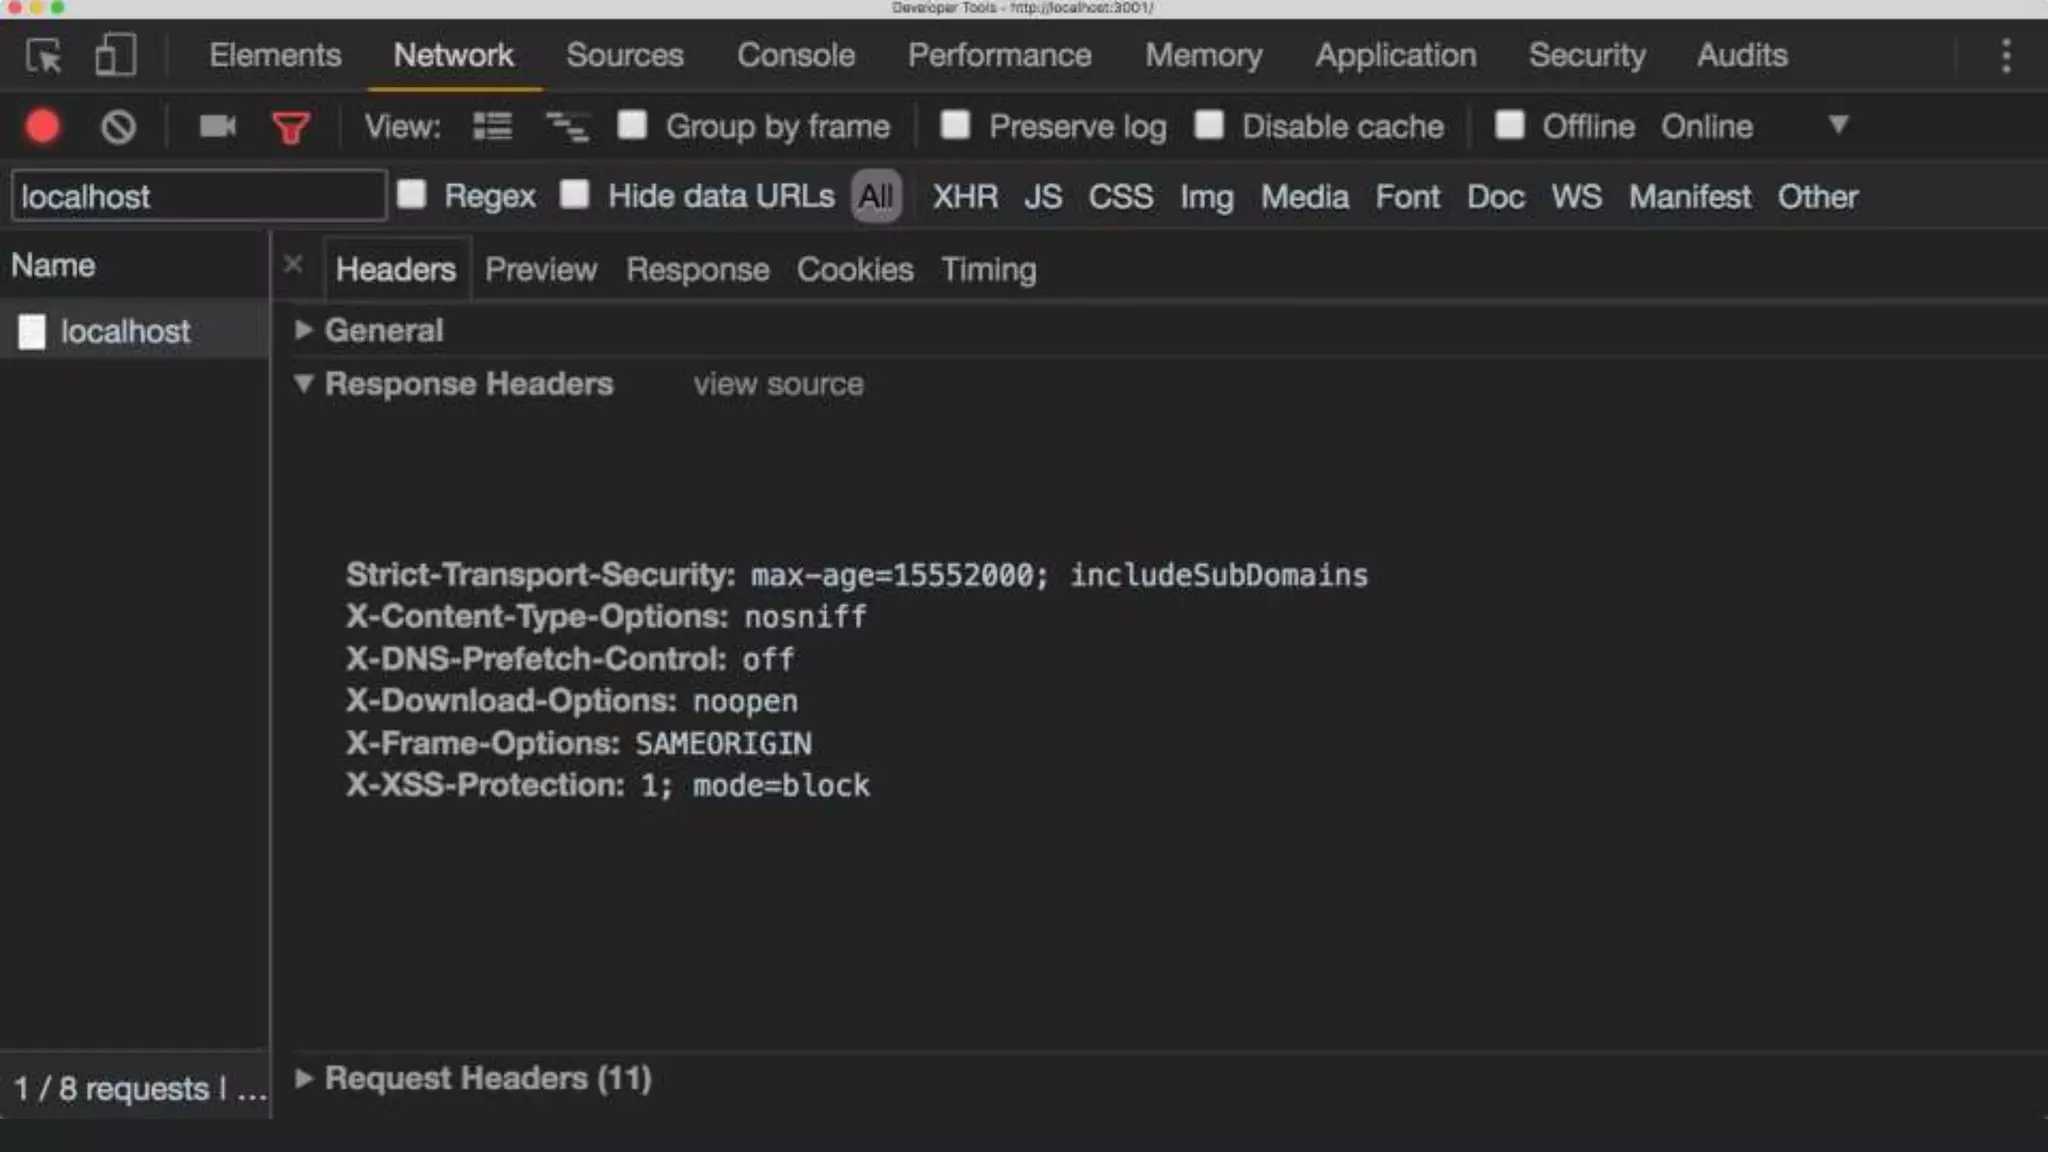Screen dimensions: 2048x1152
Task: Check the Disable cache option
Action: click(1209, 125)
